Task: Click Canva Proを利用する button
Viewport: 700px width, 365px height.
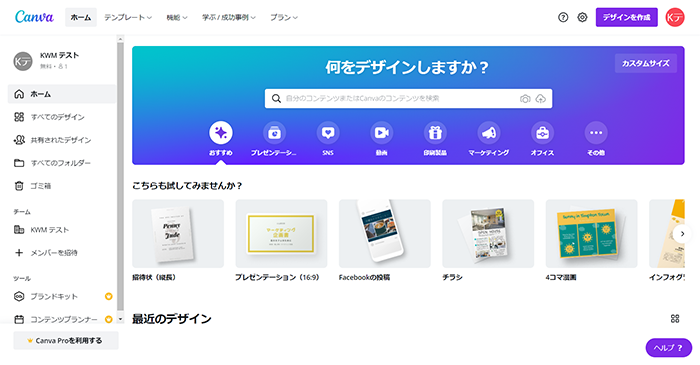Action: point(66,340)
